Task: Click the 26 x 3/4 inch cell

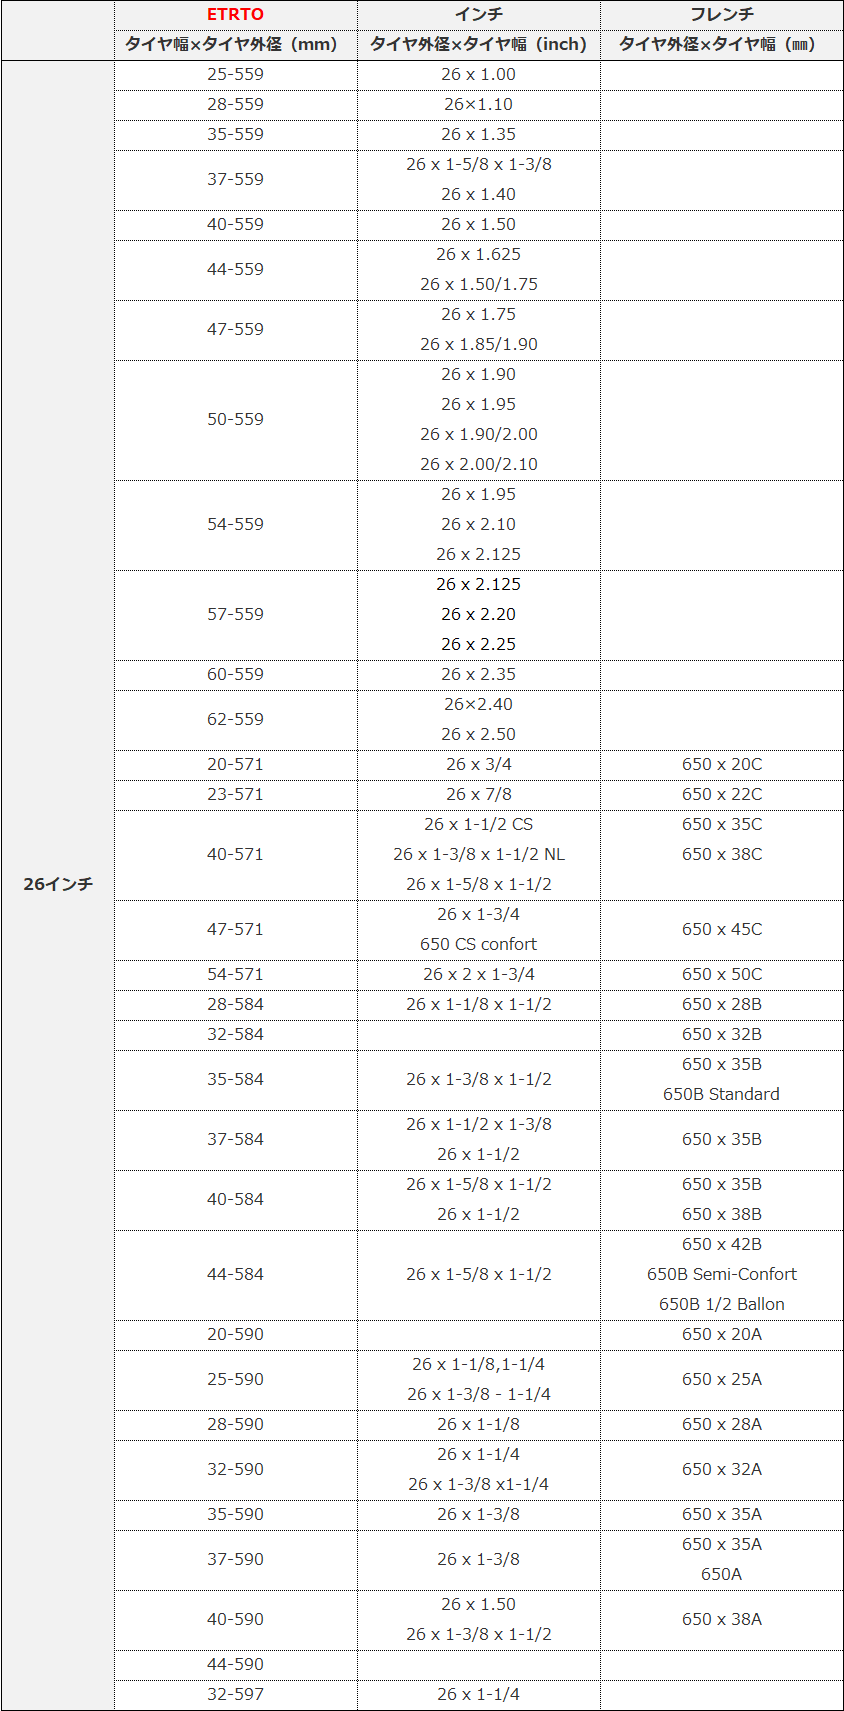Action: tap(478, 764)
